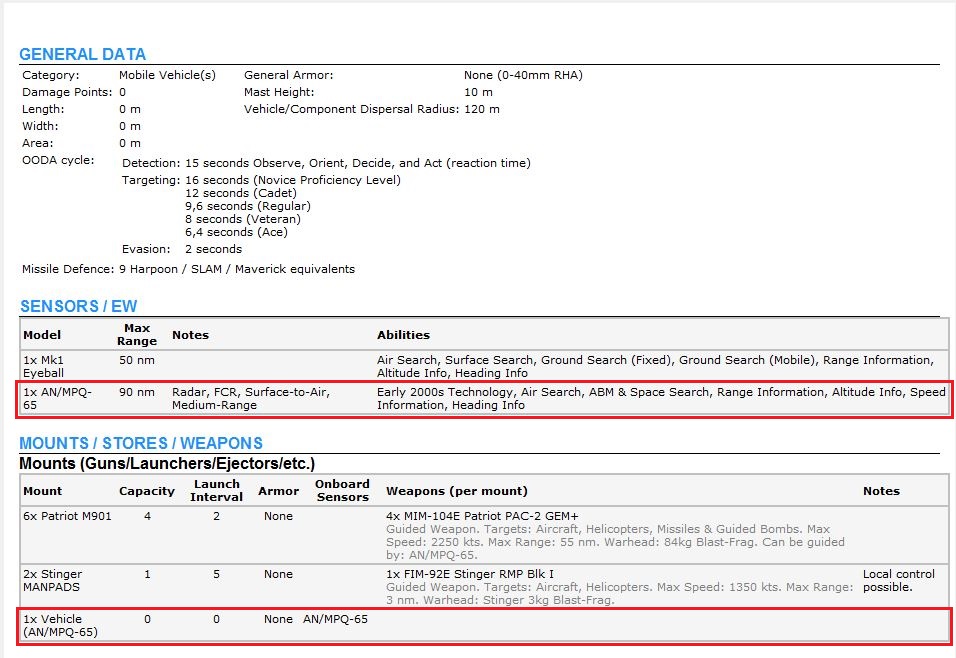The width and height of the screenshot is (956, 658).
Task: Click the 'Mount' column header
Action: point(43,491)
